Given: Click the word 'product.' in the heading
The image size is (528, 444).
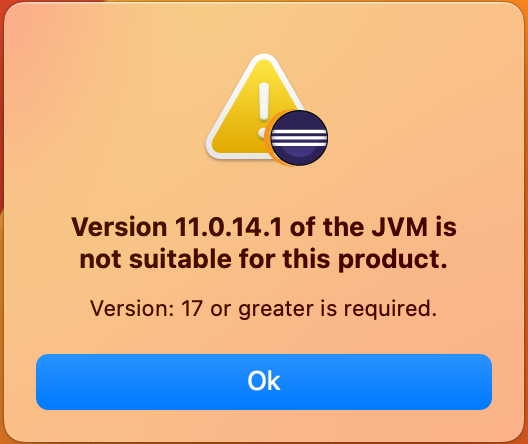Looking at the screenshot, I should tap(393, 260).
